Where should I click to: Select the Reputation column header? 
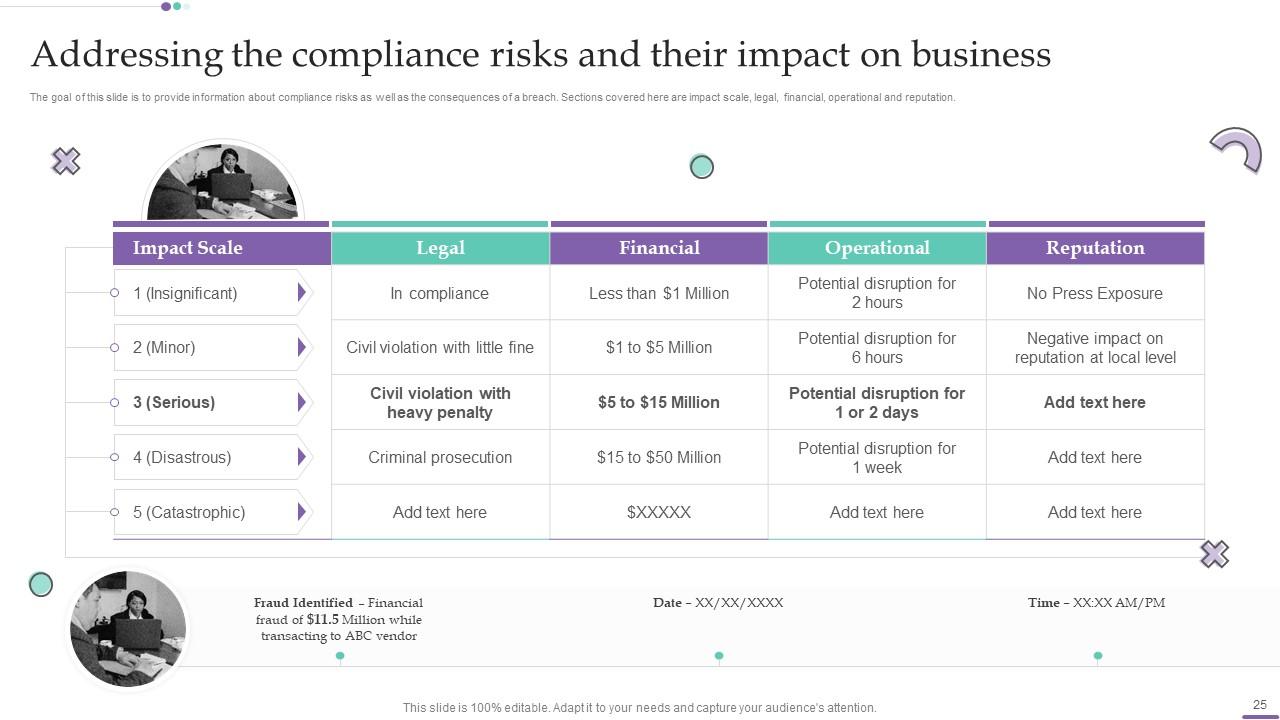pos(1095,248)
